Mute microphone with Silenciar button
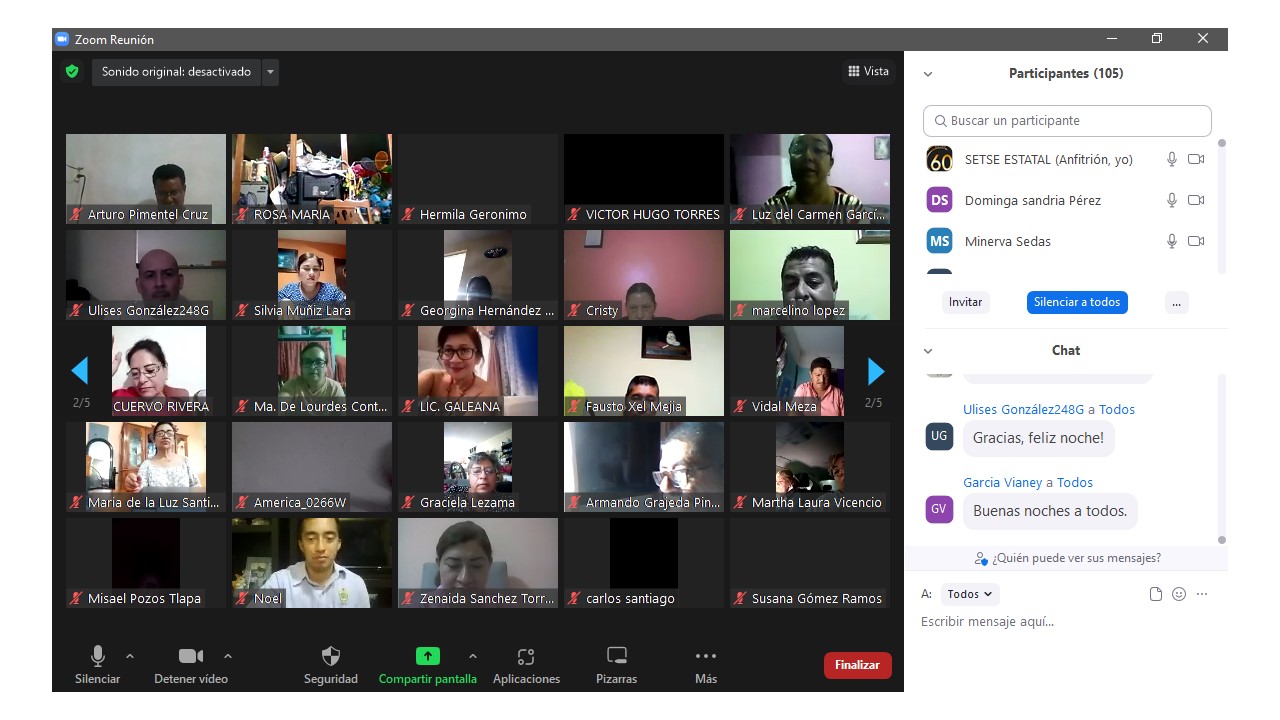This screenshot has height=720, width=1280. pos(97,665)
